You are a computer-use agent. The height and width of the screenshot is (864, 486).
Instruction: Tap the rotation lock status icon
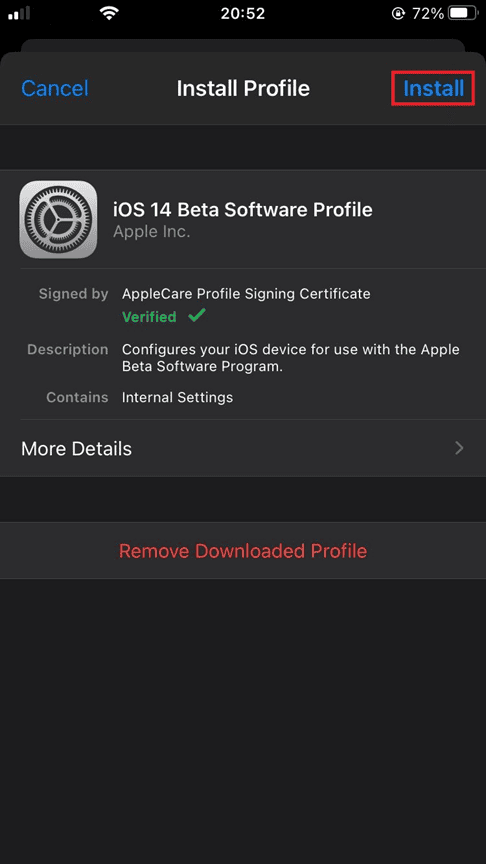tap(398, 13)
